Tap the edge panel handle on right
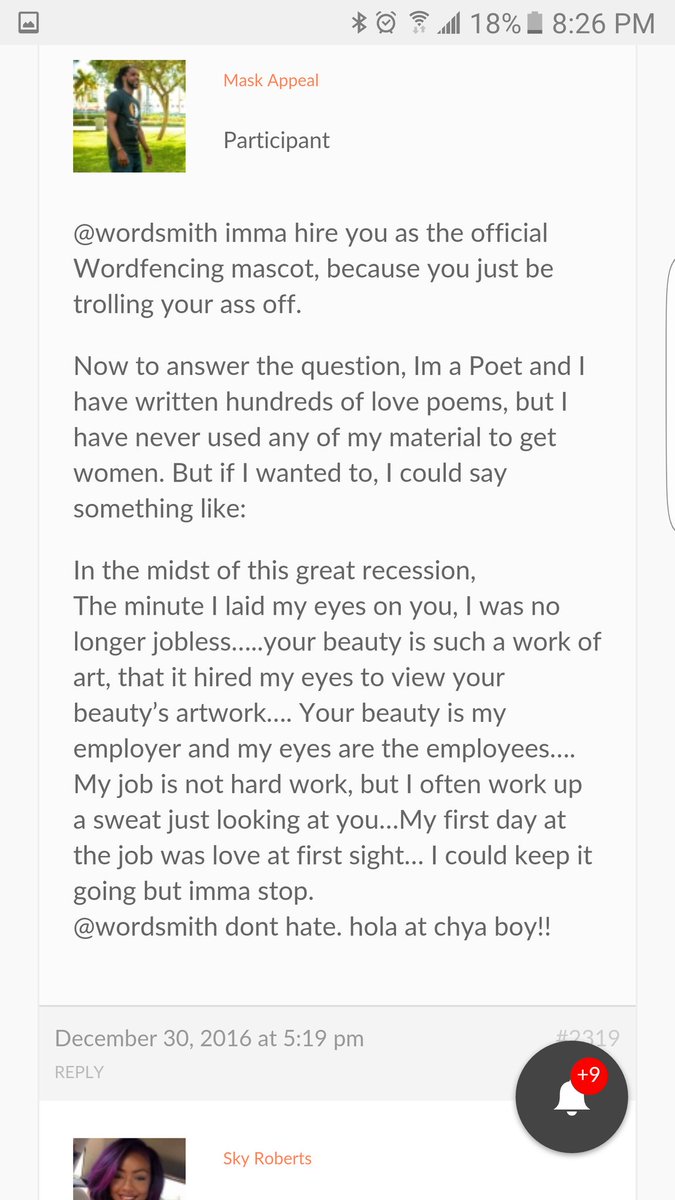Viewport: 675px width, 1200px height. coord(670,395)
